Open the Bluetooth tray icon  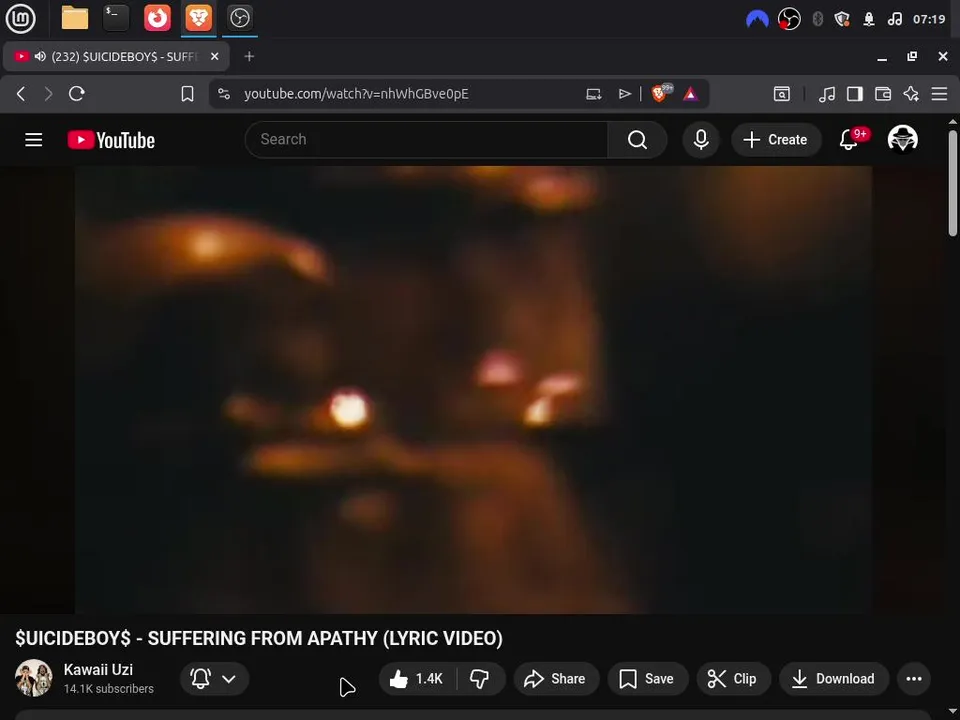(x=817, y=20)
